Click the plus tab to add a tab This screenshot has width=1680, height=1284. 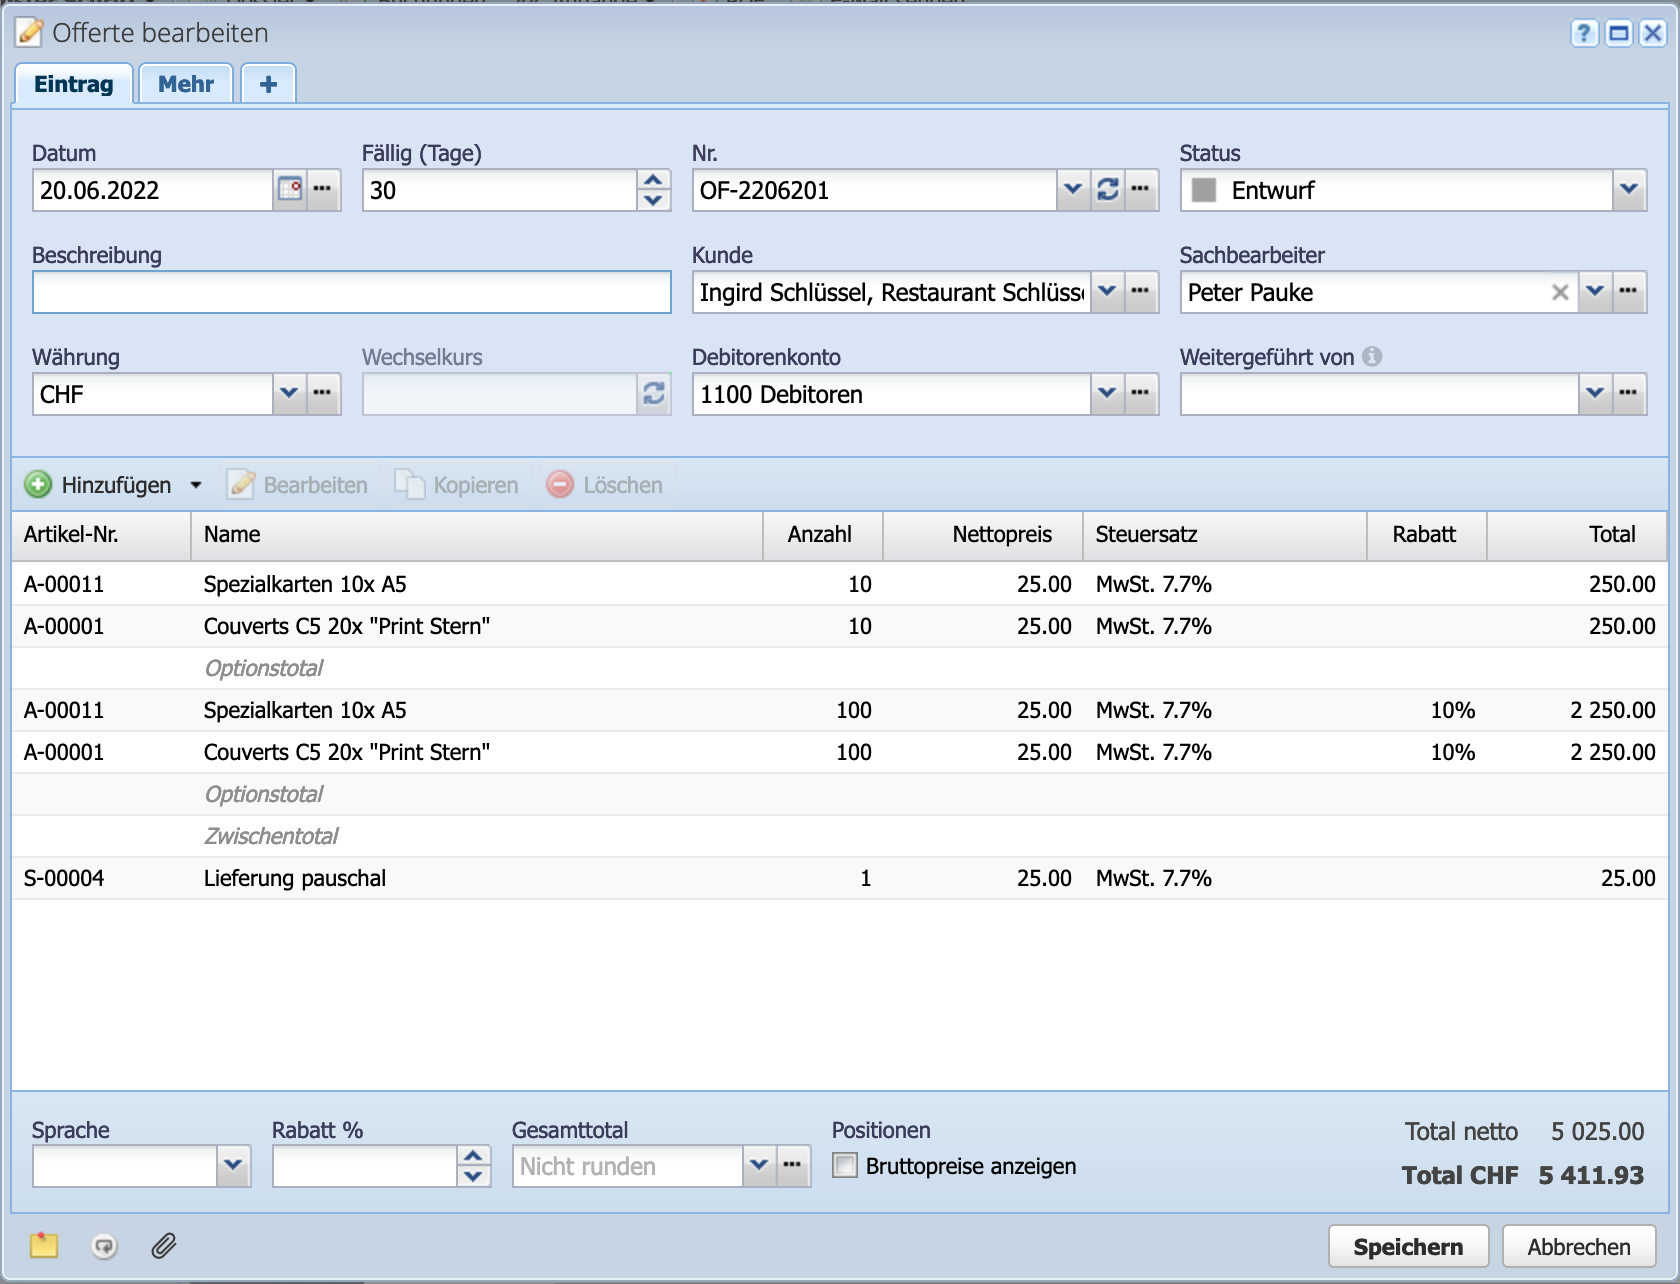point(268,84)
